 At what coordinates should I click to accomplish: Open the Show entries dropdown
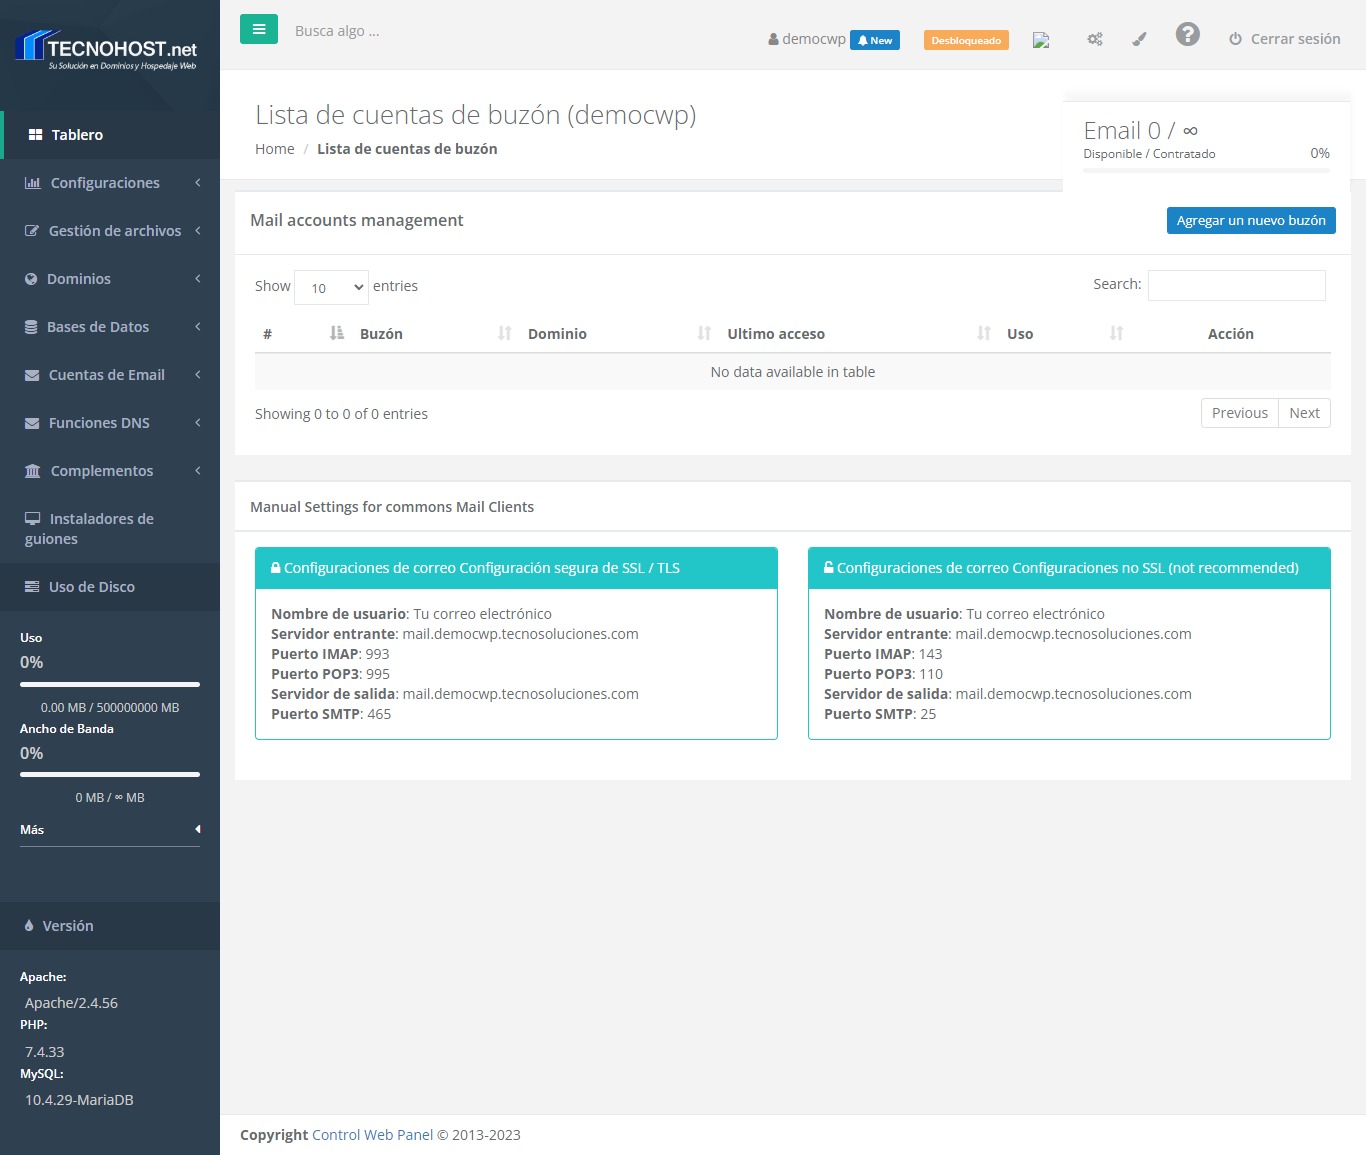pos(333,287)
